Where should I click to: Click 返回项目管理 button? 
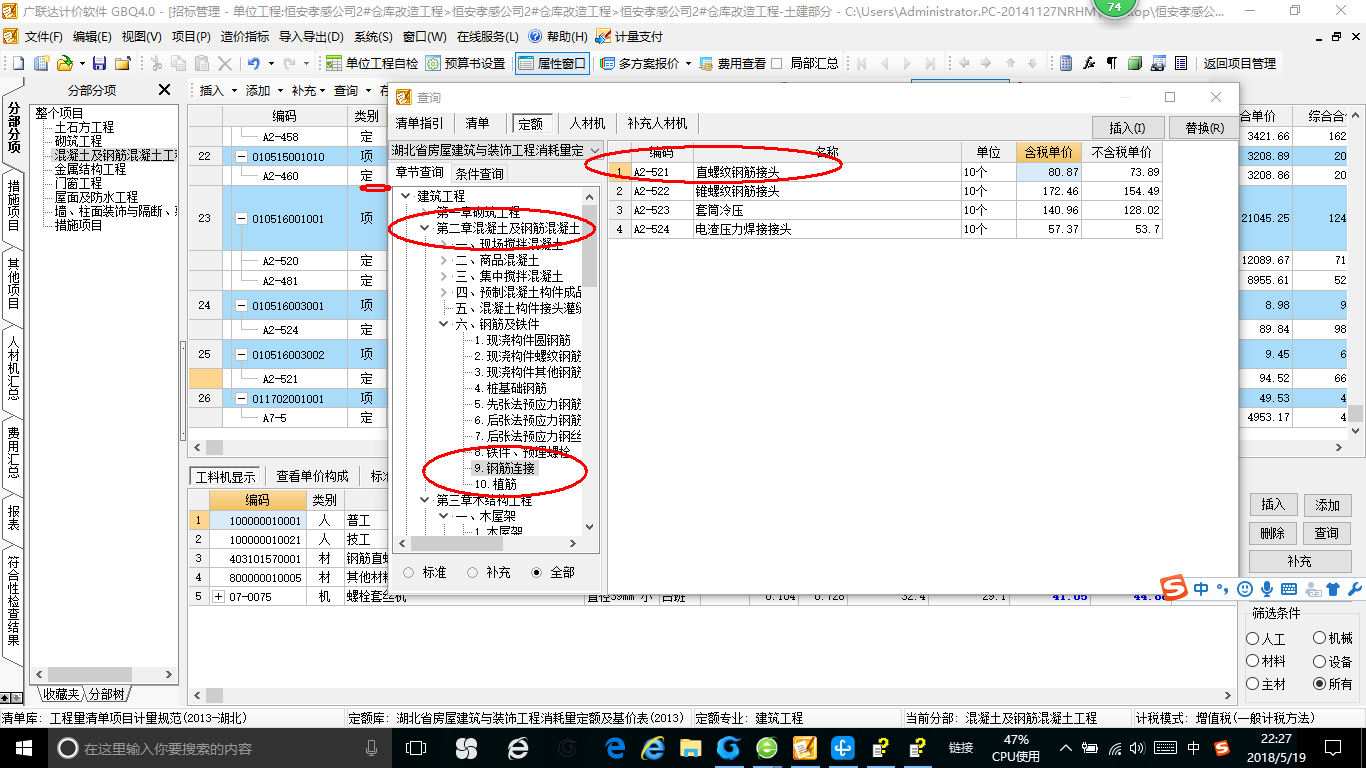point(1239,63)
